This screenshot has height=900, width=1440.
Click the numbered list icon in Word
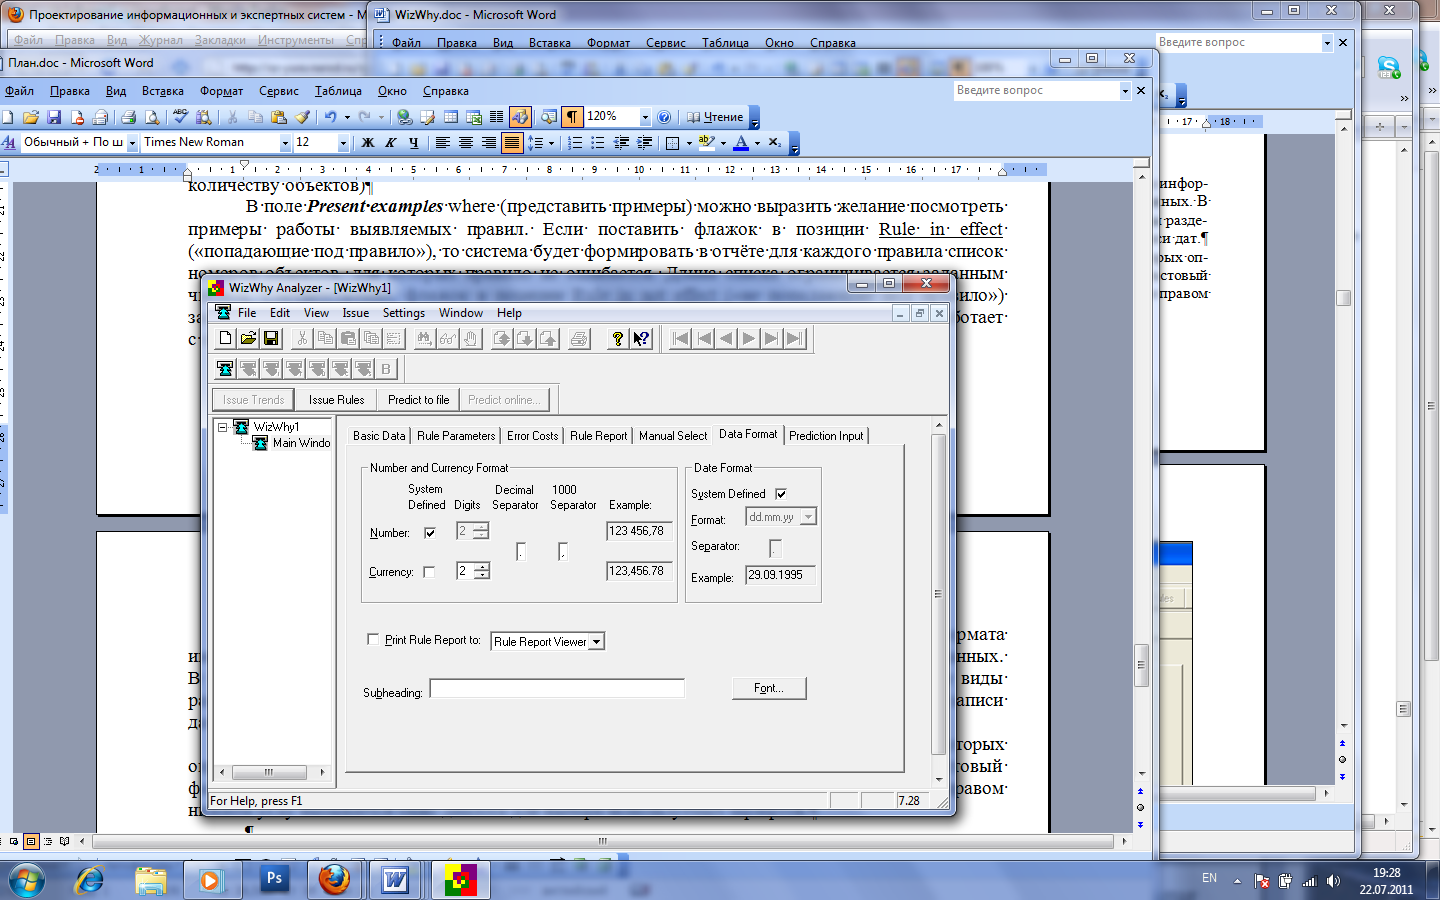click(x=575, y=143)
